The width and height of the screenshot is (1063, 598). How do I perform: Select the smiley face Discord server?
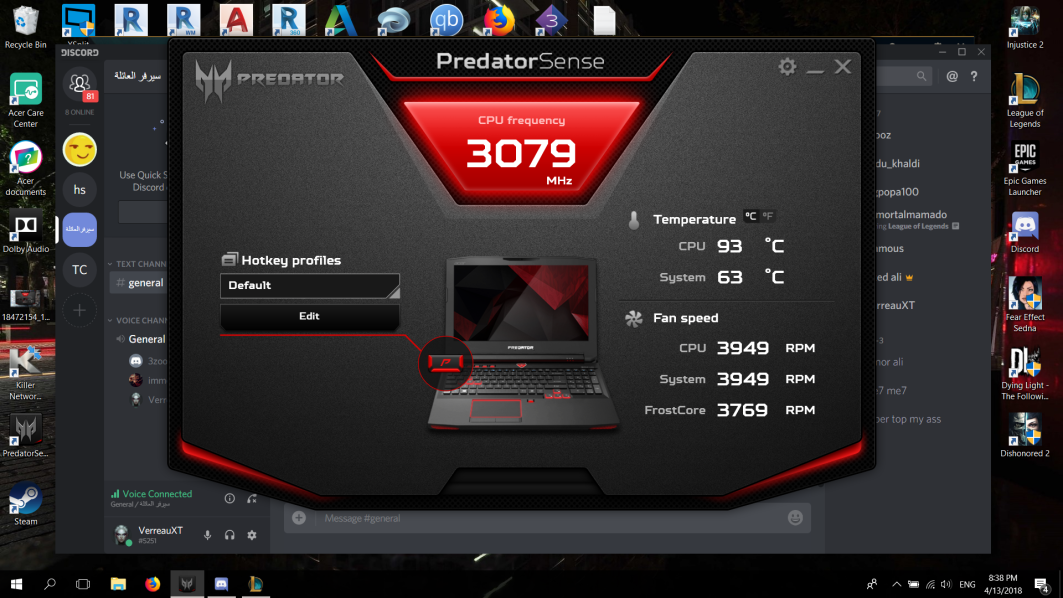79,150
